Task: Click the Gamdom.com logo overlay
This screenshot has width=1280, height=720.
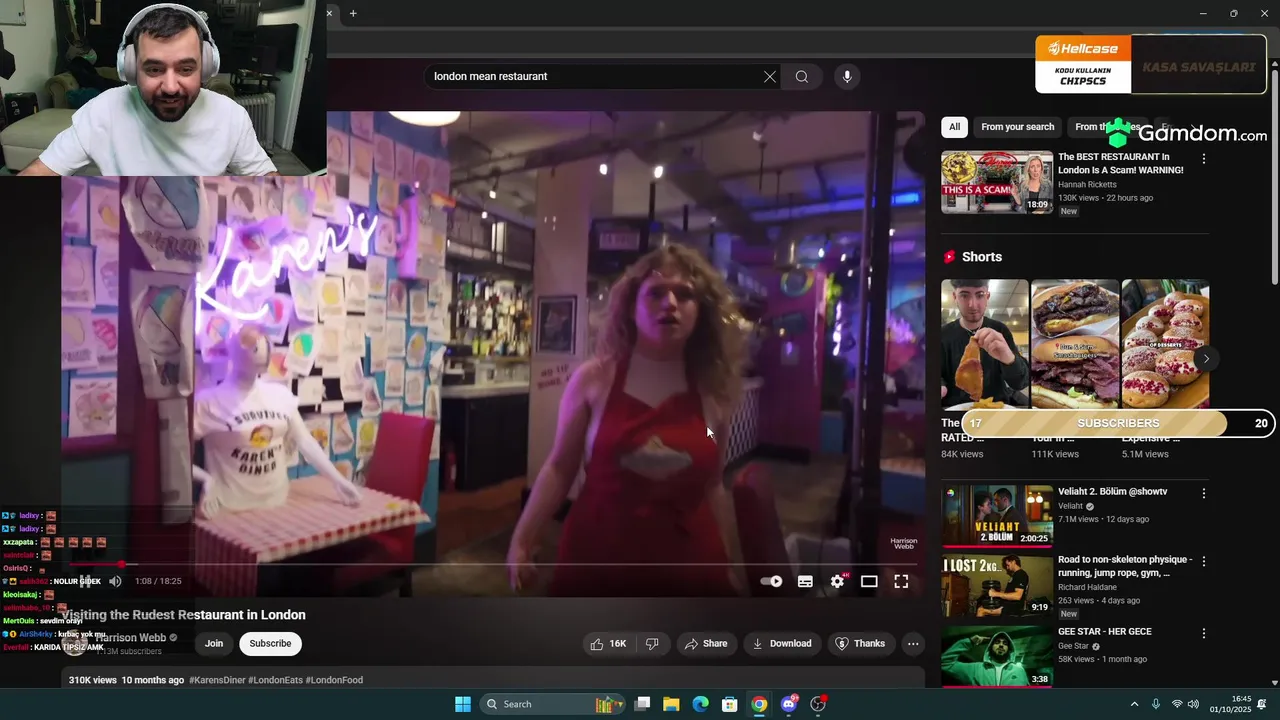Action: (x=1186, y=133)
